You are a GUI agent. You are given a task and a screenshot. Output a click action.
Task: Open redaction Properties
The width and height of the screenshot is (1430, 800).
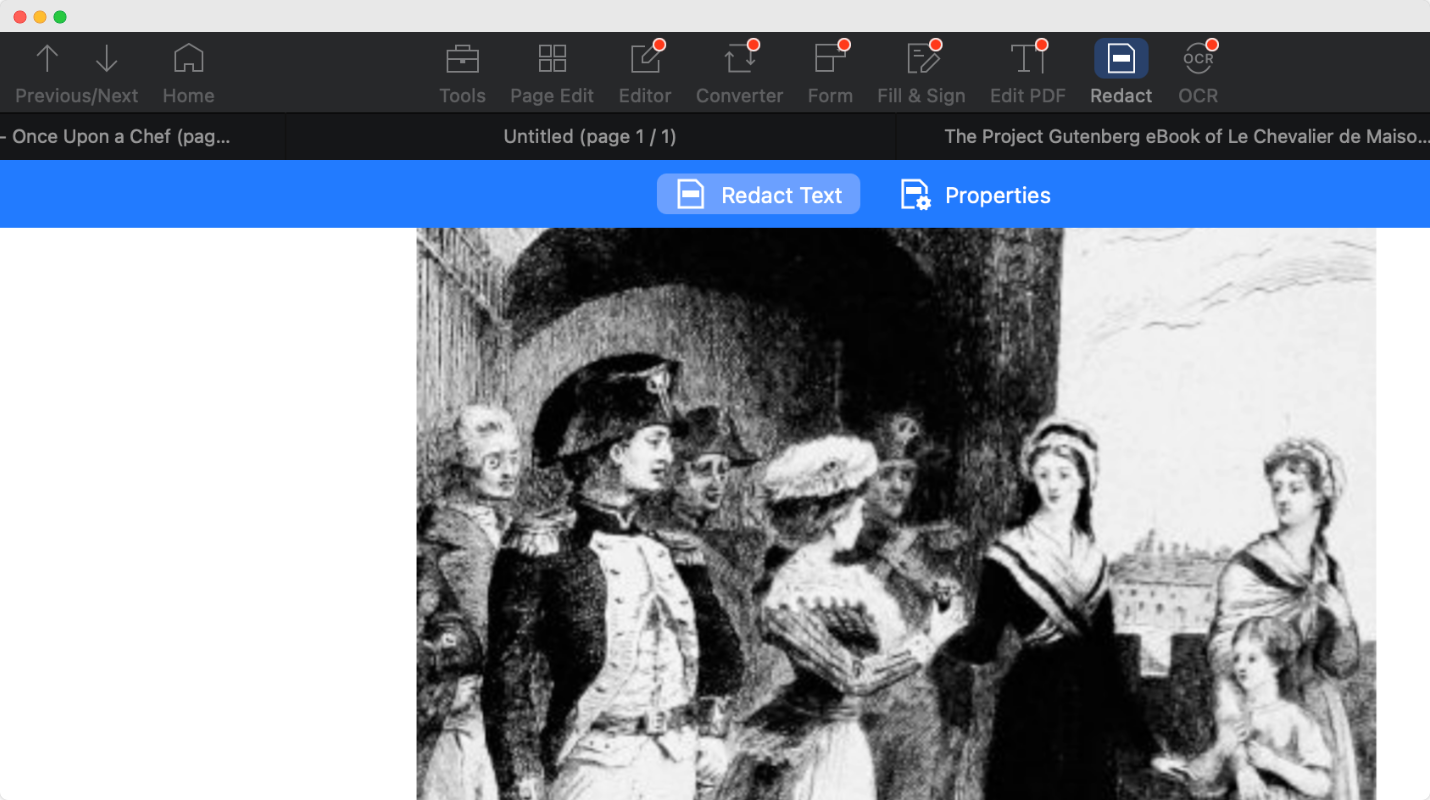coord(976,194)
